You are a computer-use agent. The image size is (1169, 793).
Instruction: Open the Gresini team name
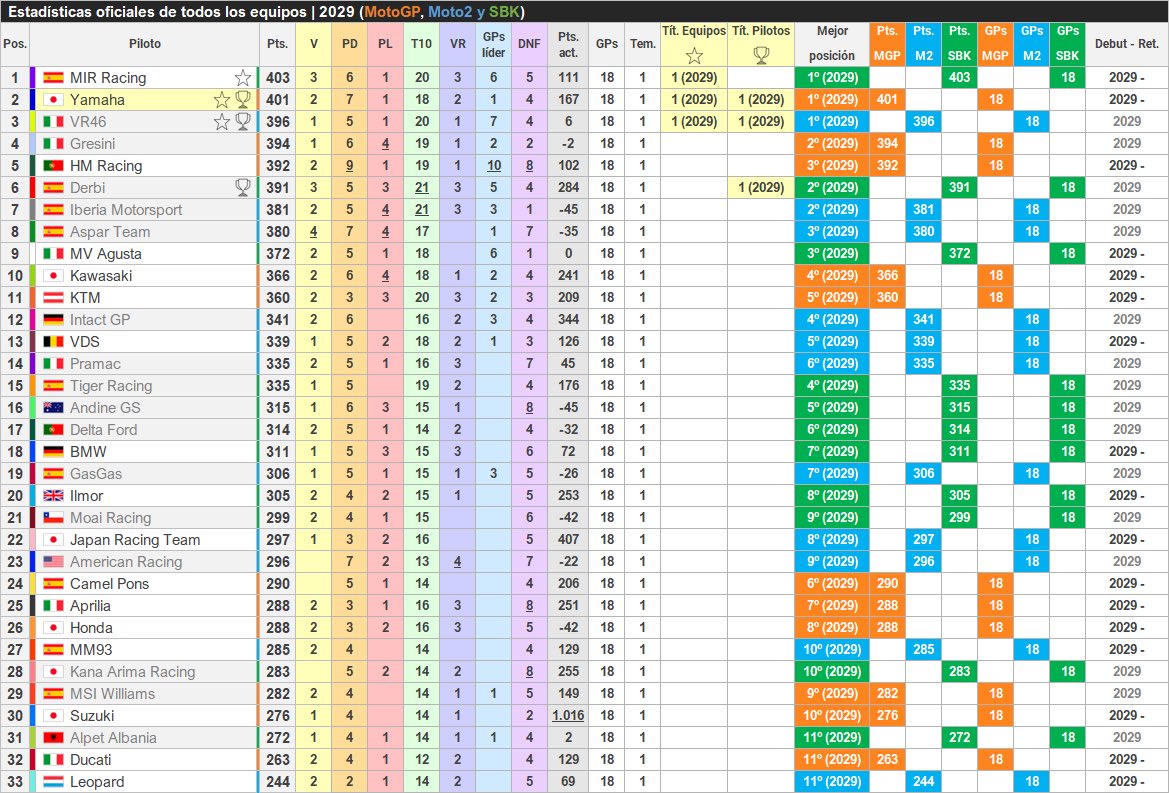[x=92, y=143]
